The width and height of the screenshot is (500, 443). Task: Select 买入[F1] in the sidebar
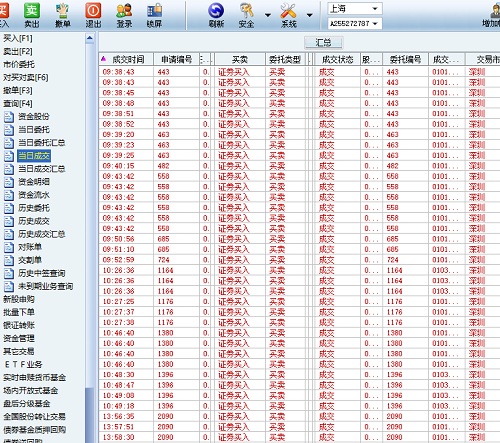pos(18,38)
